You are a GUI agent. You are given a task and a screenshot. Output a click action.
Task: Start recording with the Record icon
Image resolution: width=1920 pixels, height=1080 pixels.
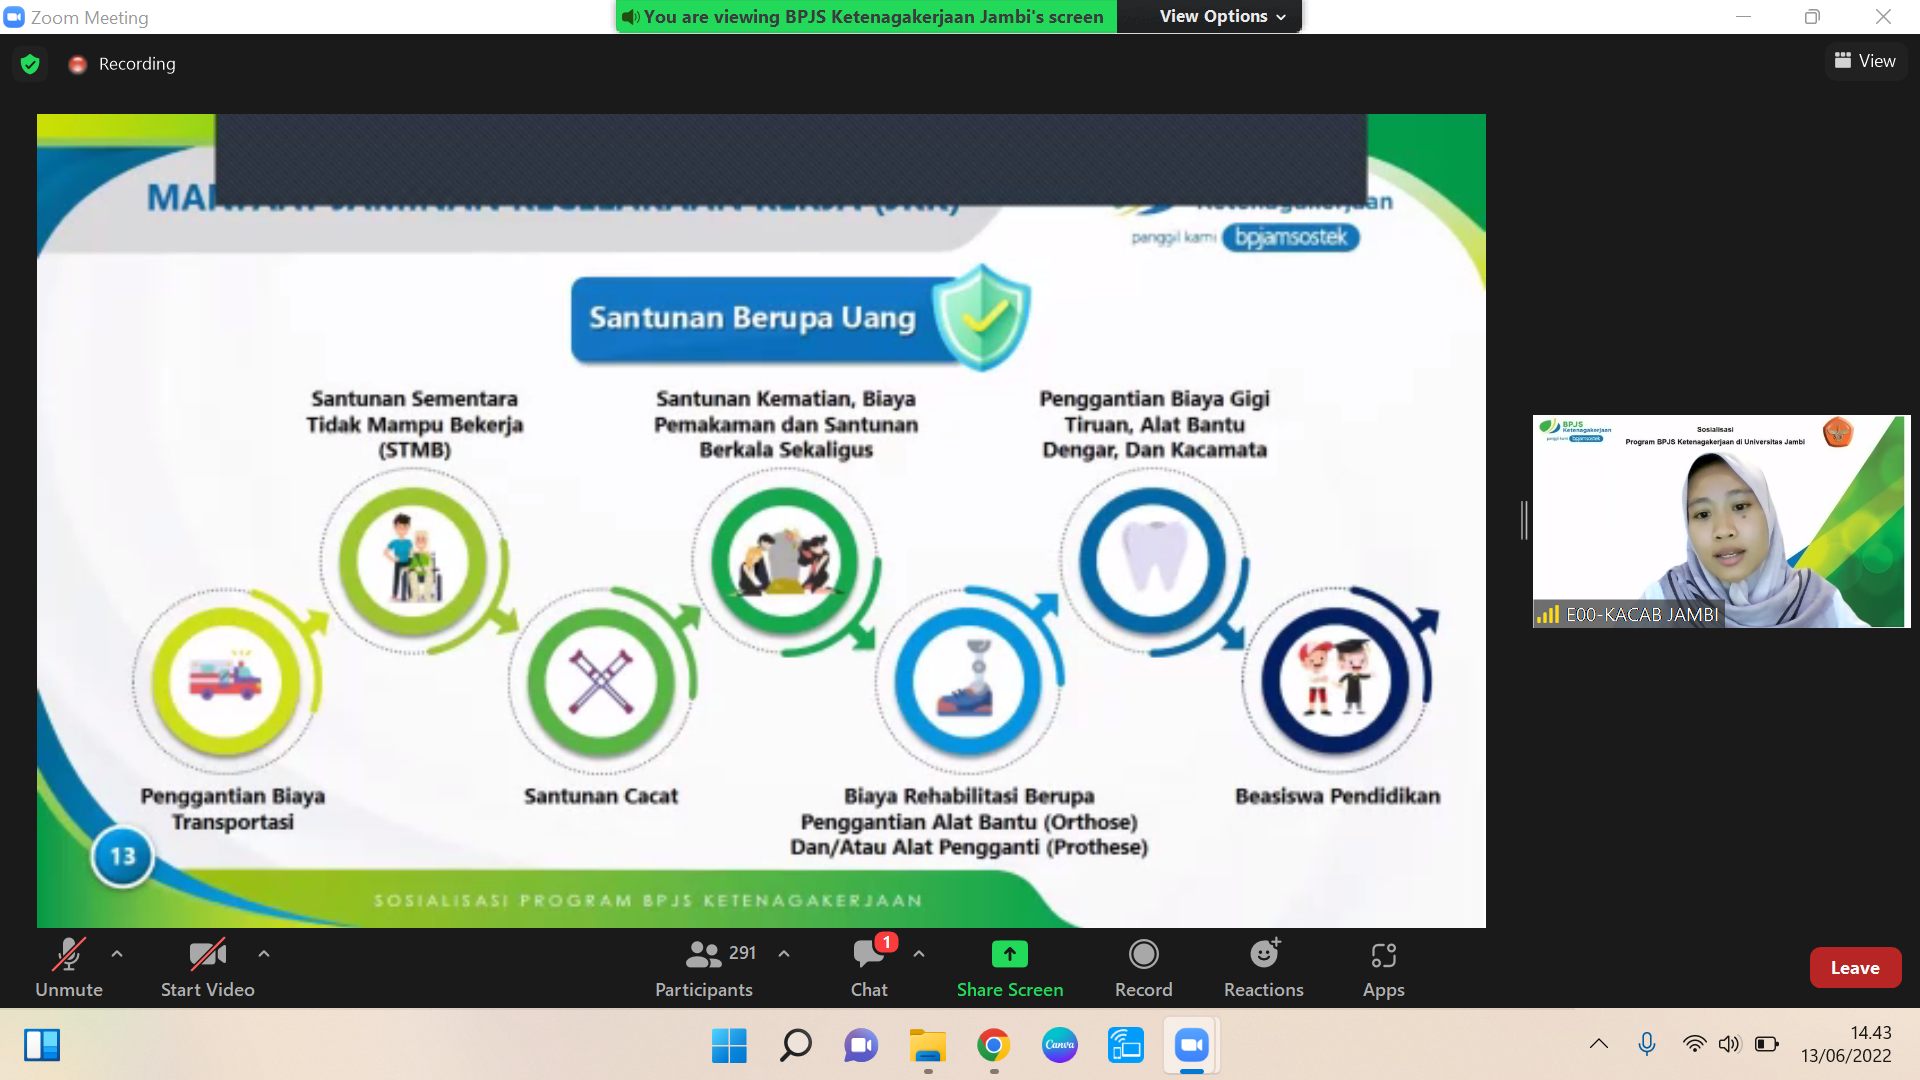tap(1143, 955)
